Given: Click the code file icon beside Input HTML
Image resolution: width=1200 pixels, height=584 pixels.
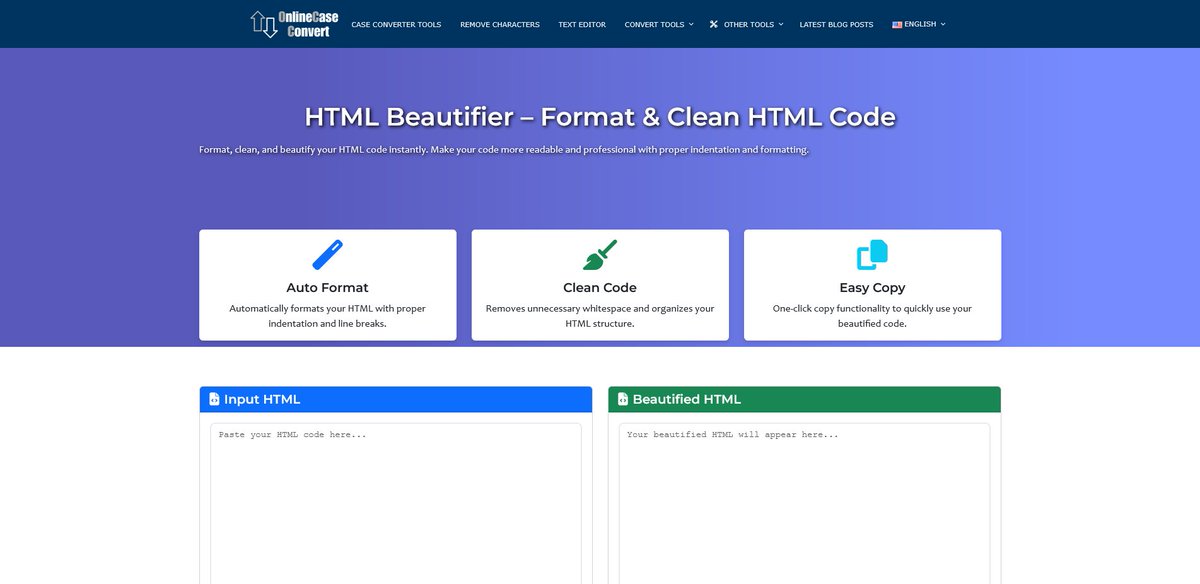Looking at the screenshot, I should 214,399.
